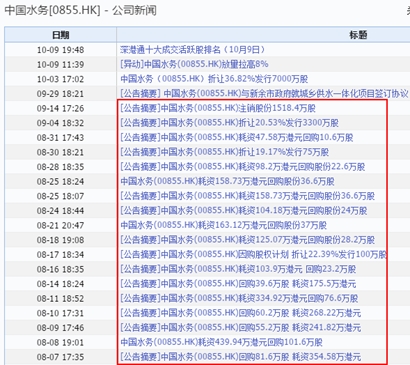This screenshot has height=365, width=410.
Task: Open 折让20.53%发行3300万股 announcement link
Action: pos(229,123)
